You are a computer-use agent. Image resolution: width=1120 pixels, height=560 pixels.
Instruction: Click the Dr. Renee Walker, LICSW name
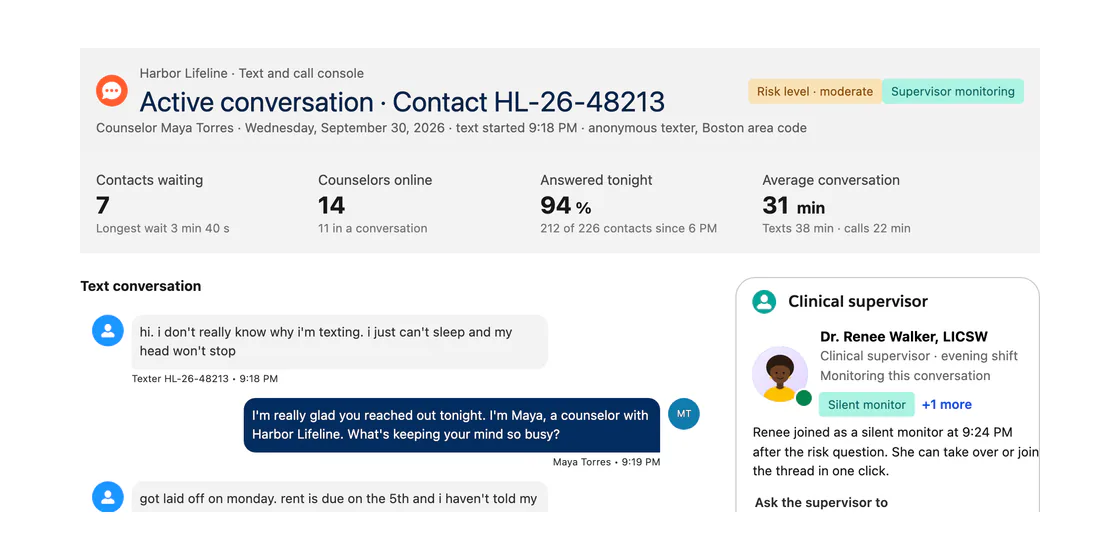click(904, 336)
